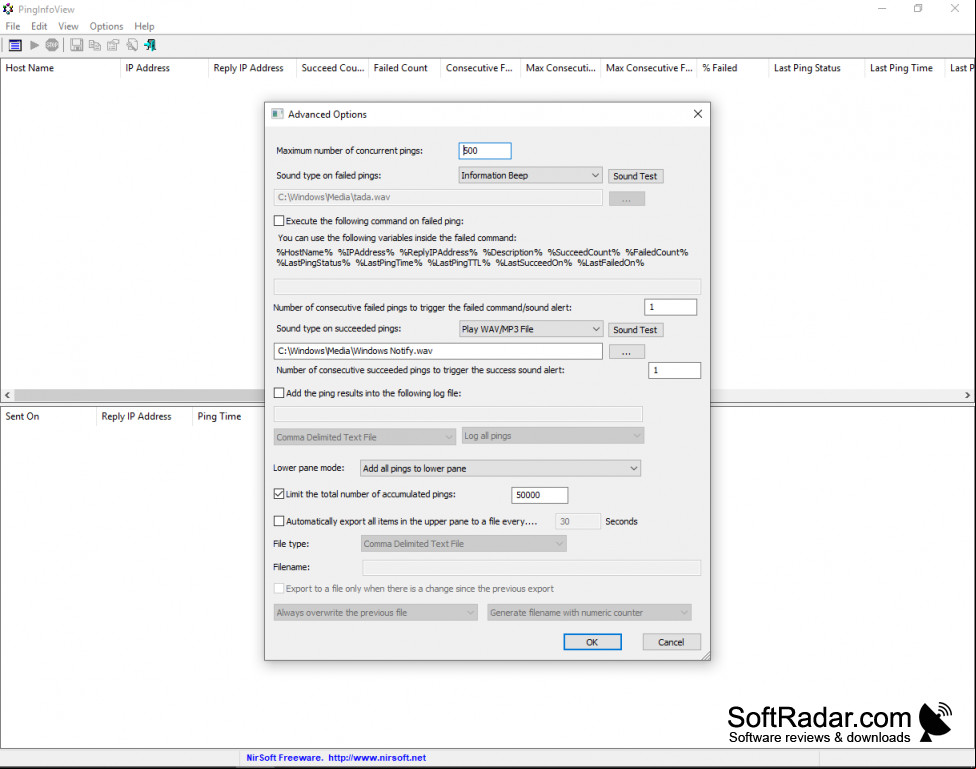Image resolution: width=976 pixels, height=769 pixels.
Task: Click the Save floppy disk icon
Action: tap(77, 45)
